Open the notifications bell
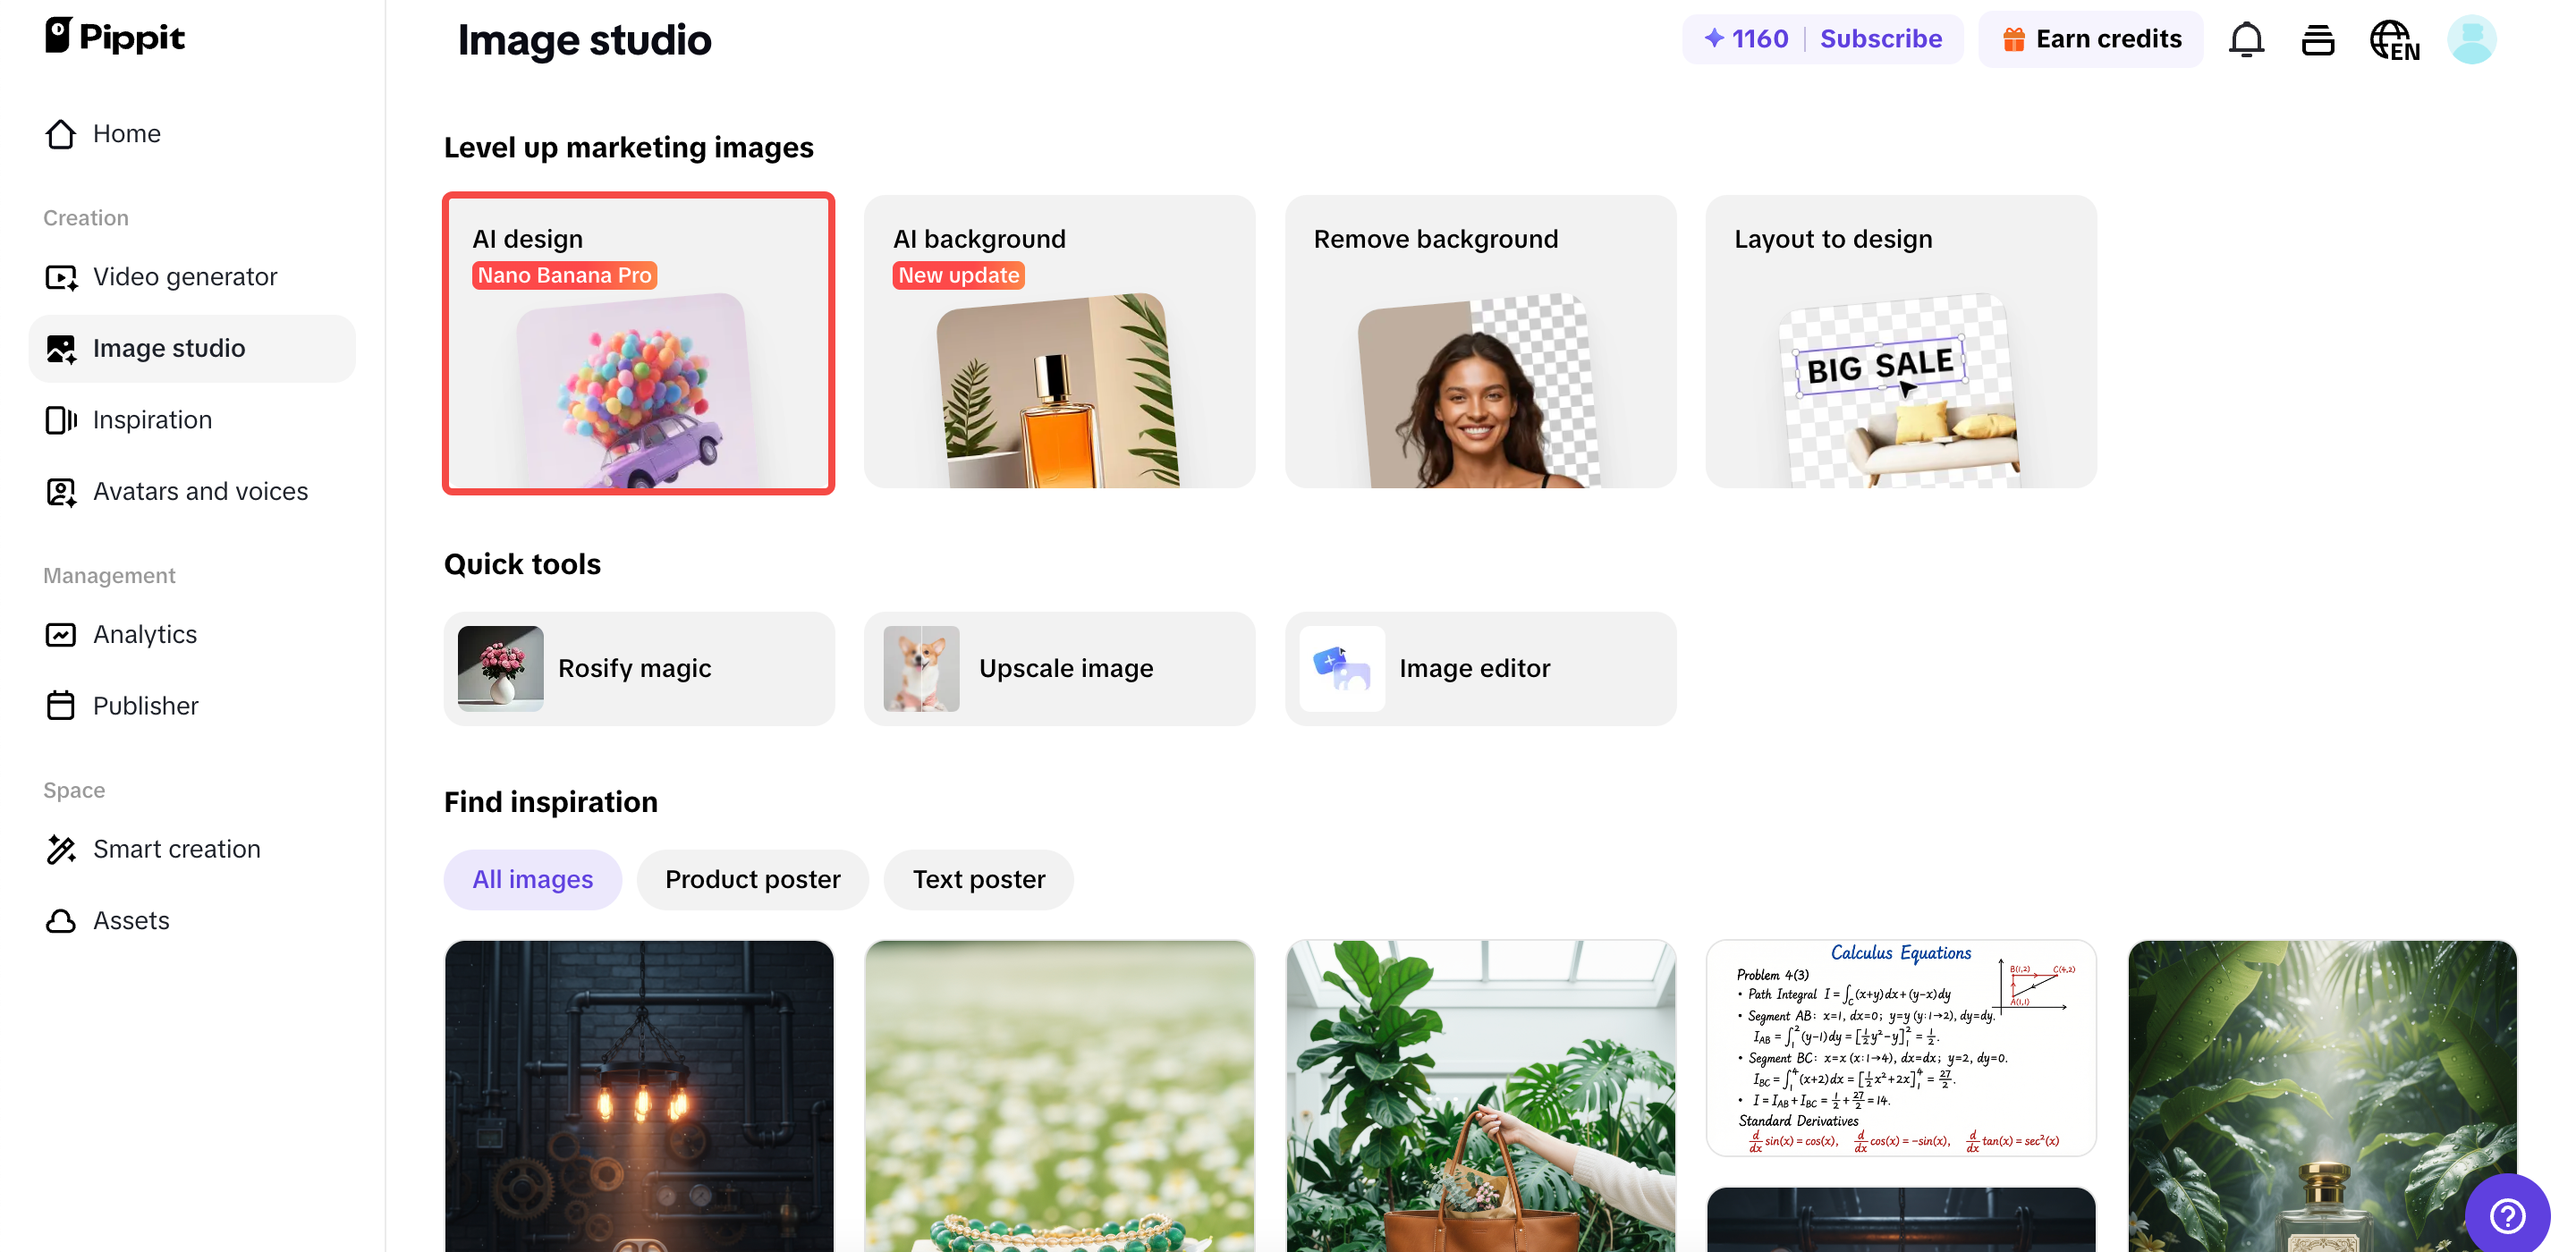2576x1252 pixels. (x=2246, y=39)
